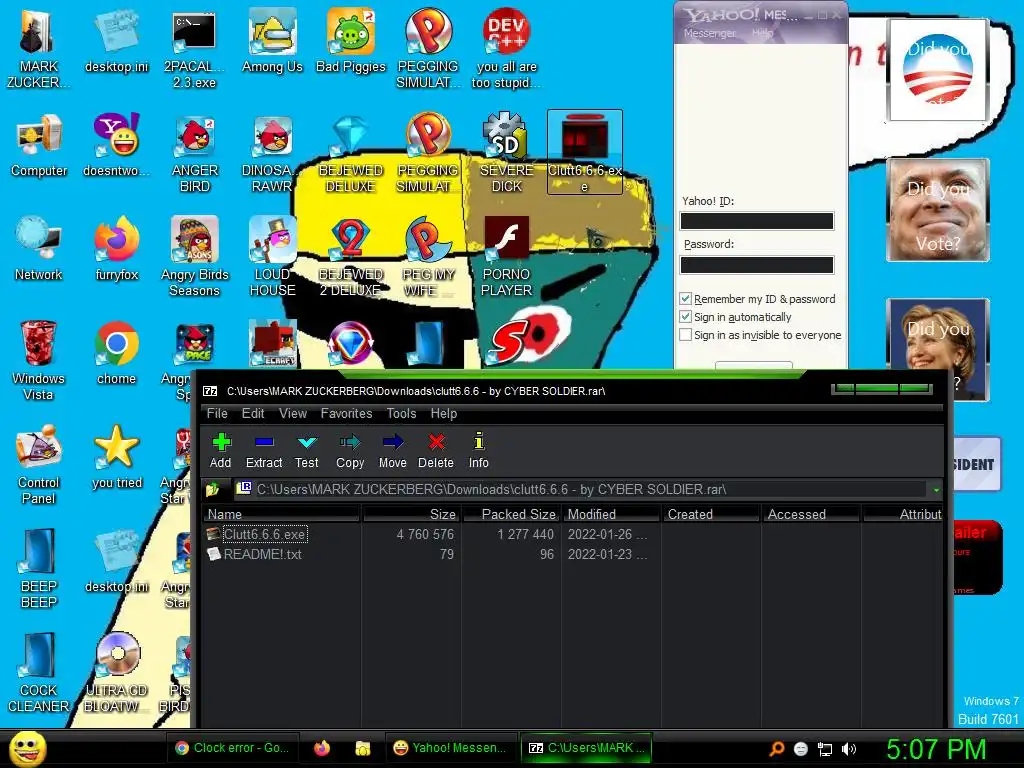Click the Password input field

757,265
